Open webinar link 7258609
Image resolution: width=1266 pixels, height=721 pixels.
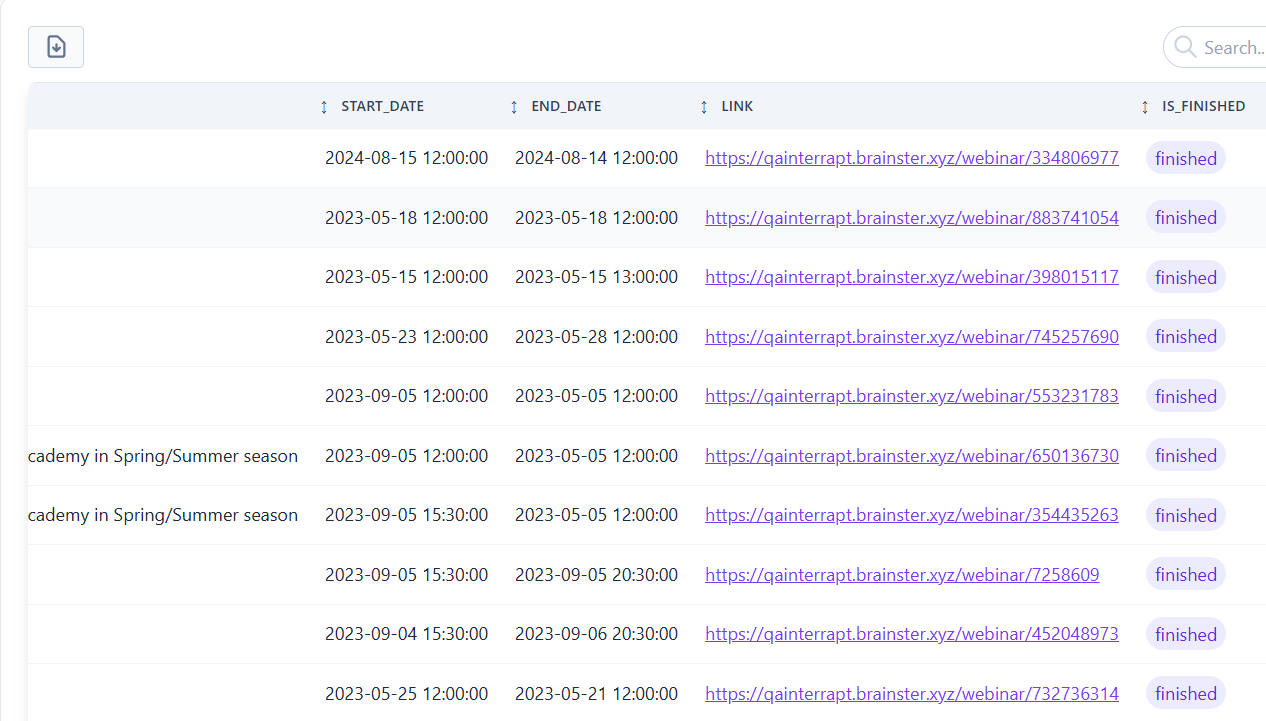pyautogui.click(x=901, y=575)
